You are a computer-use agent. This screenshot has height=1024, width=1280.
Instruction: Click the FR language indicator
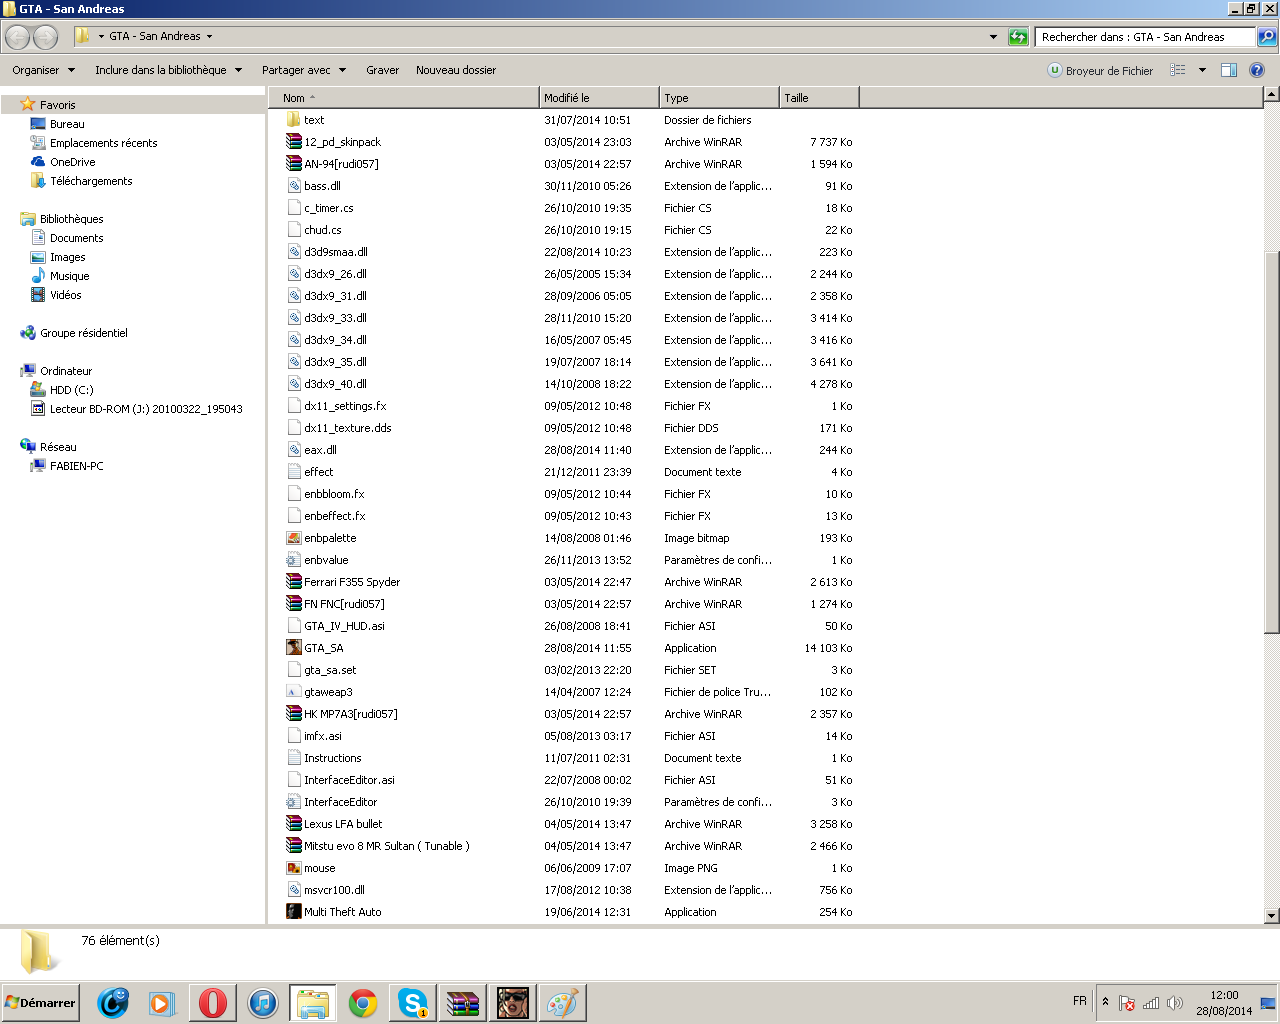click(1079, 1001)
